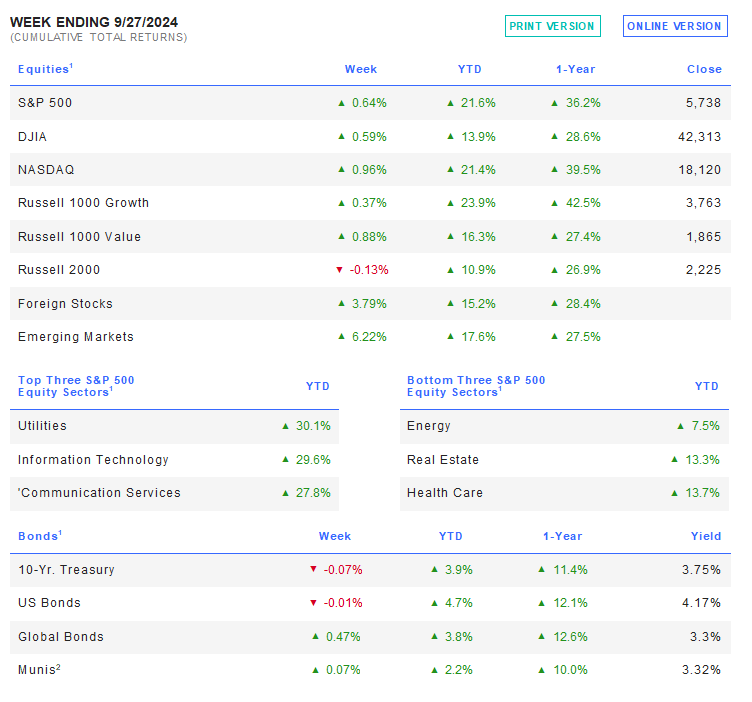Click the Equities section heading

45,69
